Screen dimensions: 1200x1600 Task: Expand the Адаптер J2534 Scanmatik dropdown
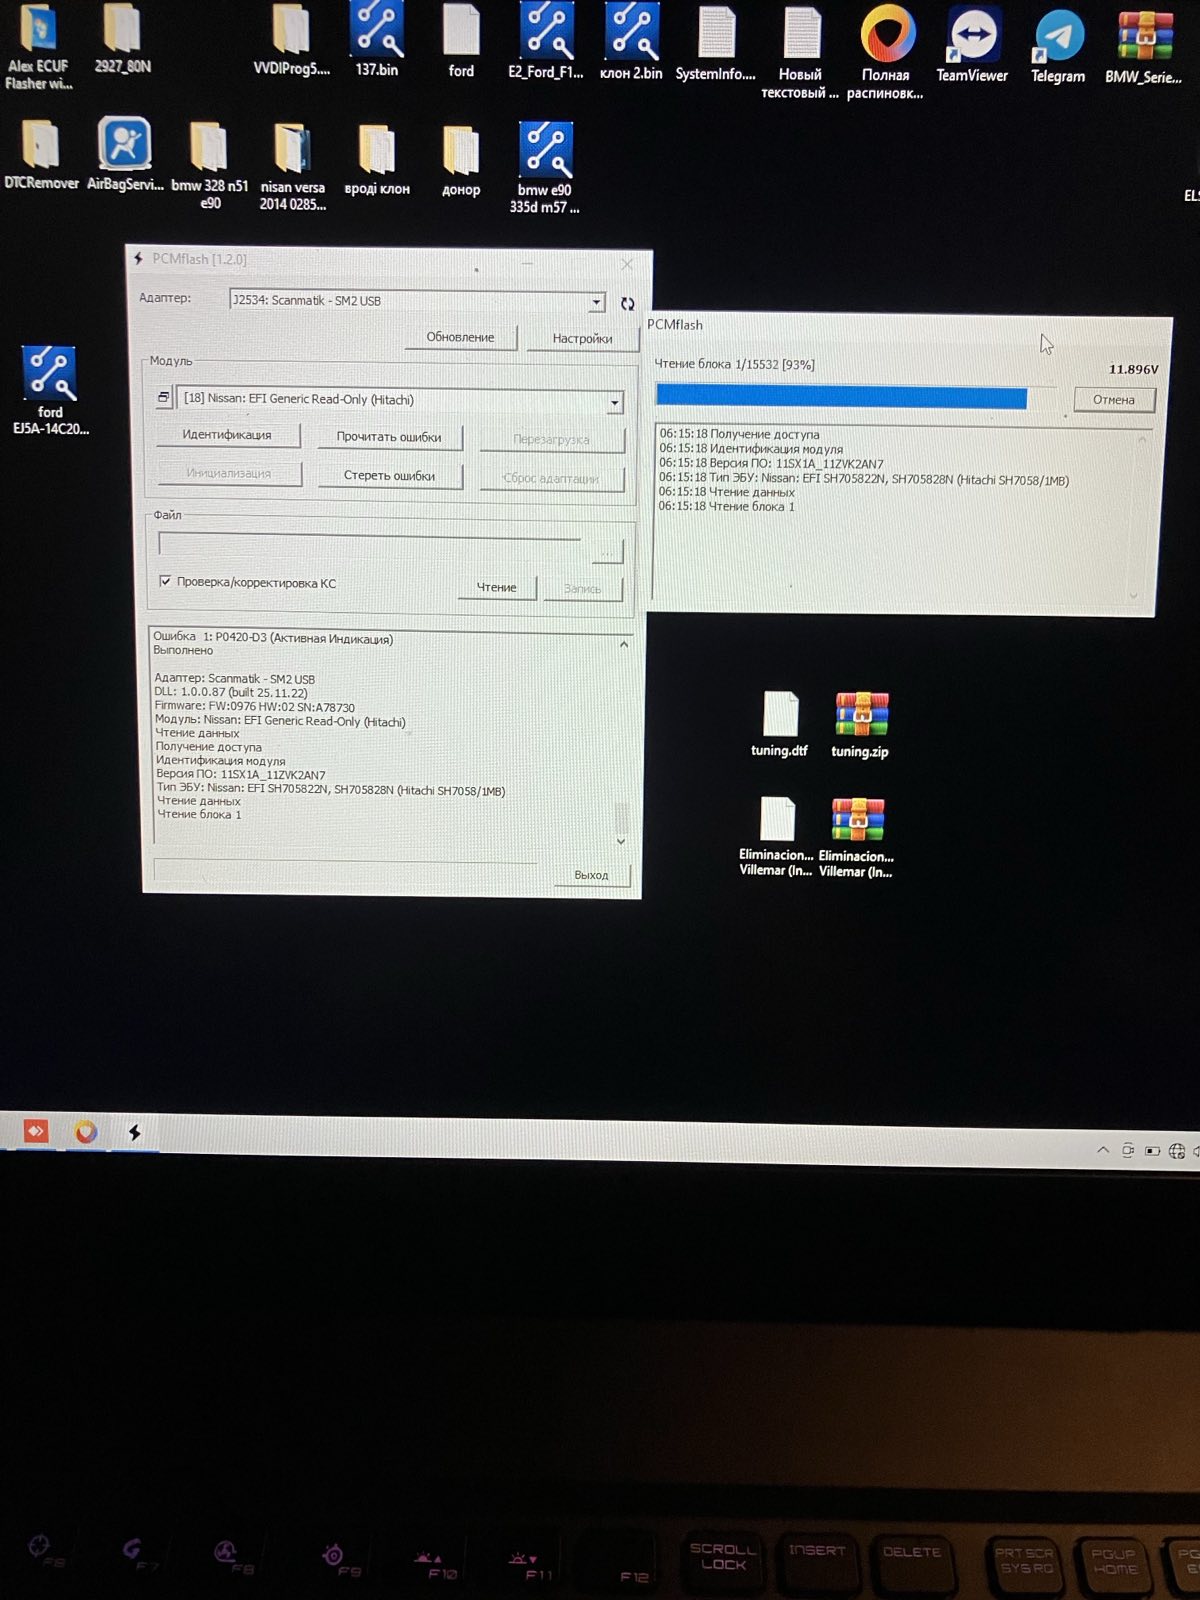tap(596, 302)
